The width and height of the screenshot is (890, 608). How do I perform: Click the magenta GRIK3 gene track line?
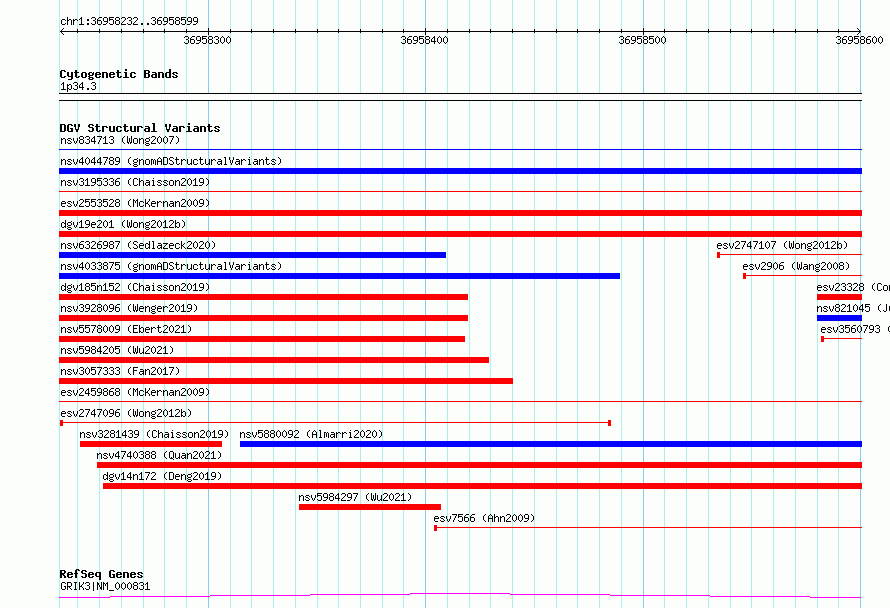(460, 596)
